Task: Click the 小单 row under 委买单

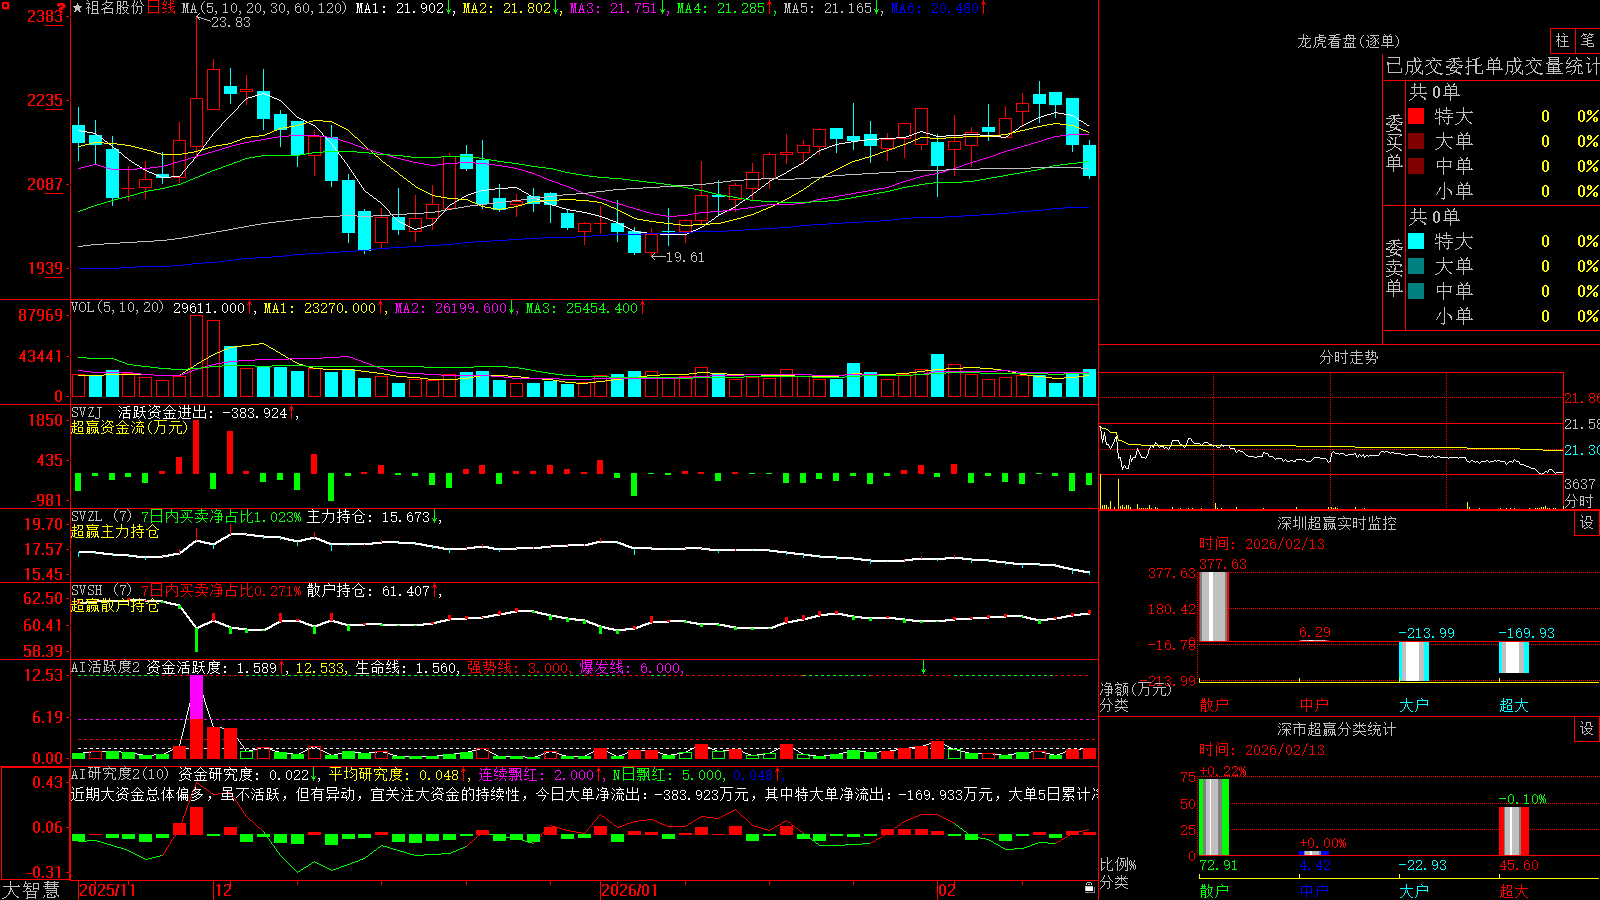Action: tap(1503, 191)
